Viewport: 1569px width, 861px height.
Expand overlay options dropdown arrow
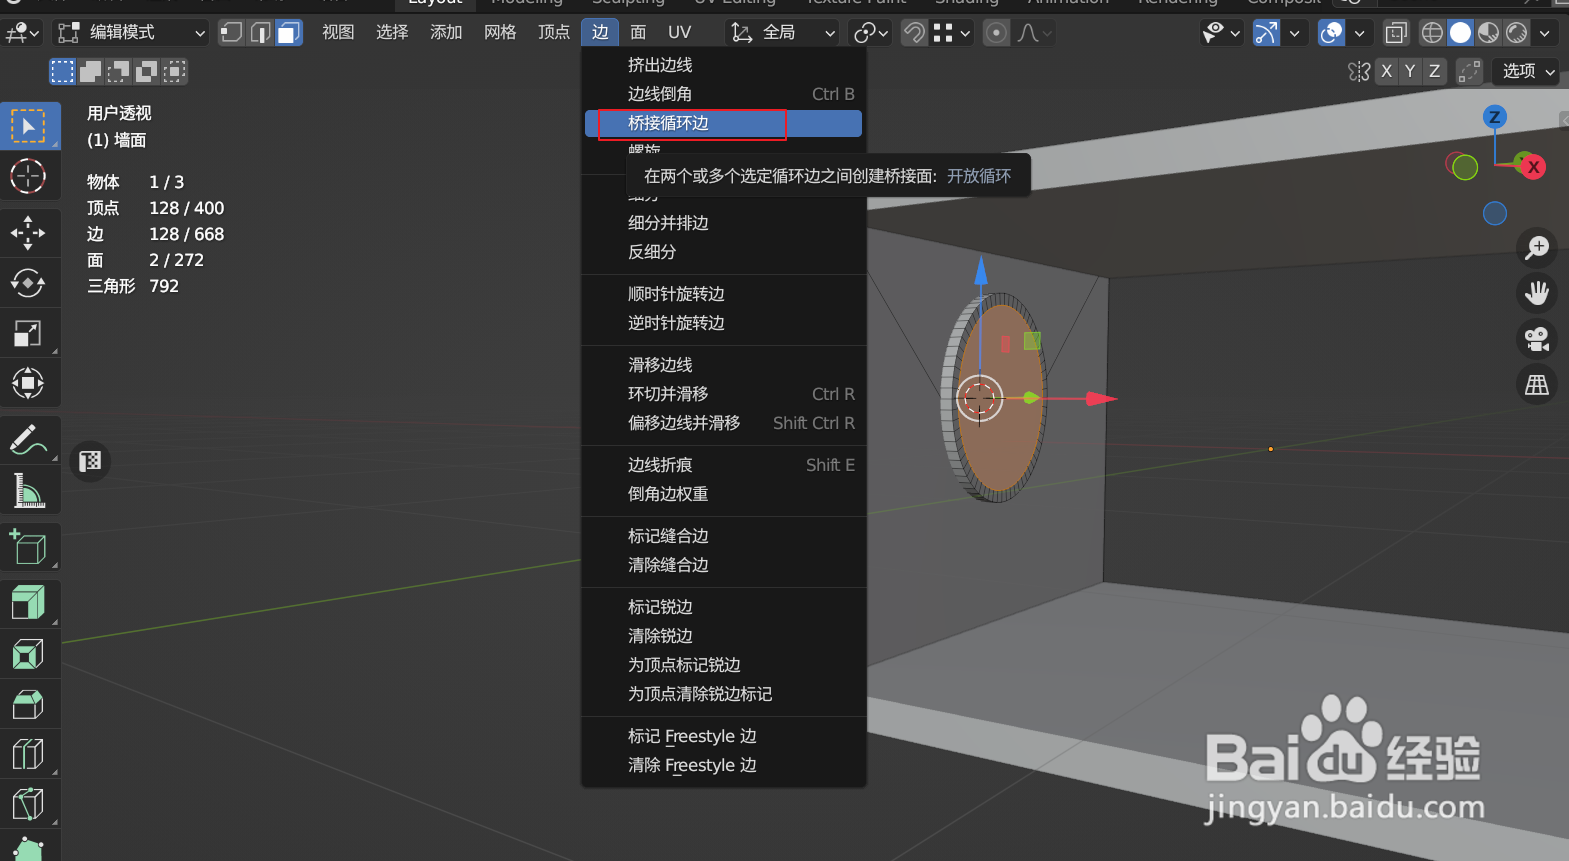point(1359,33)
